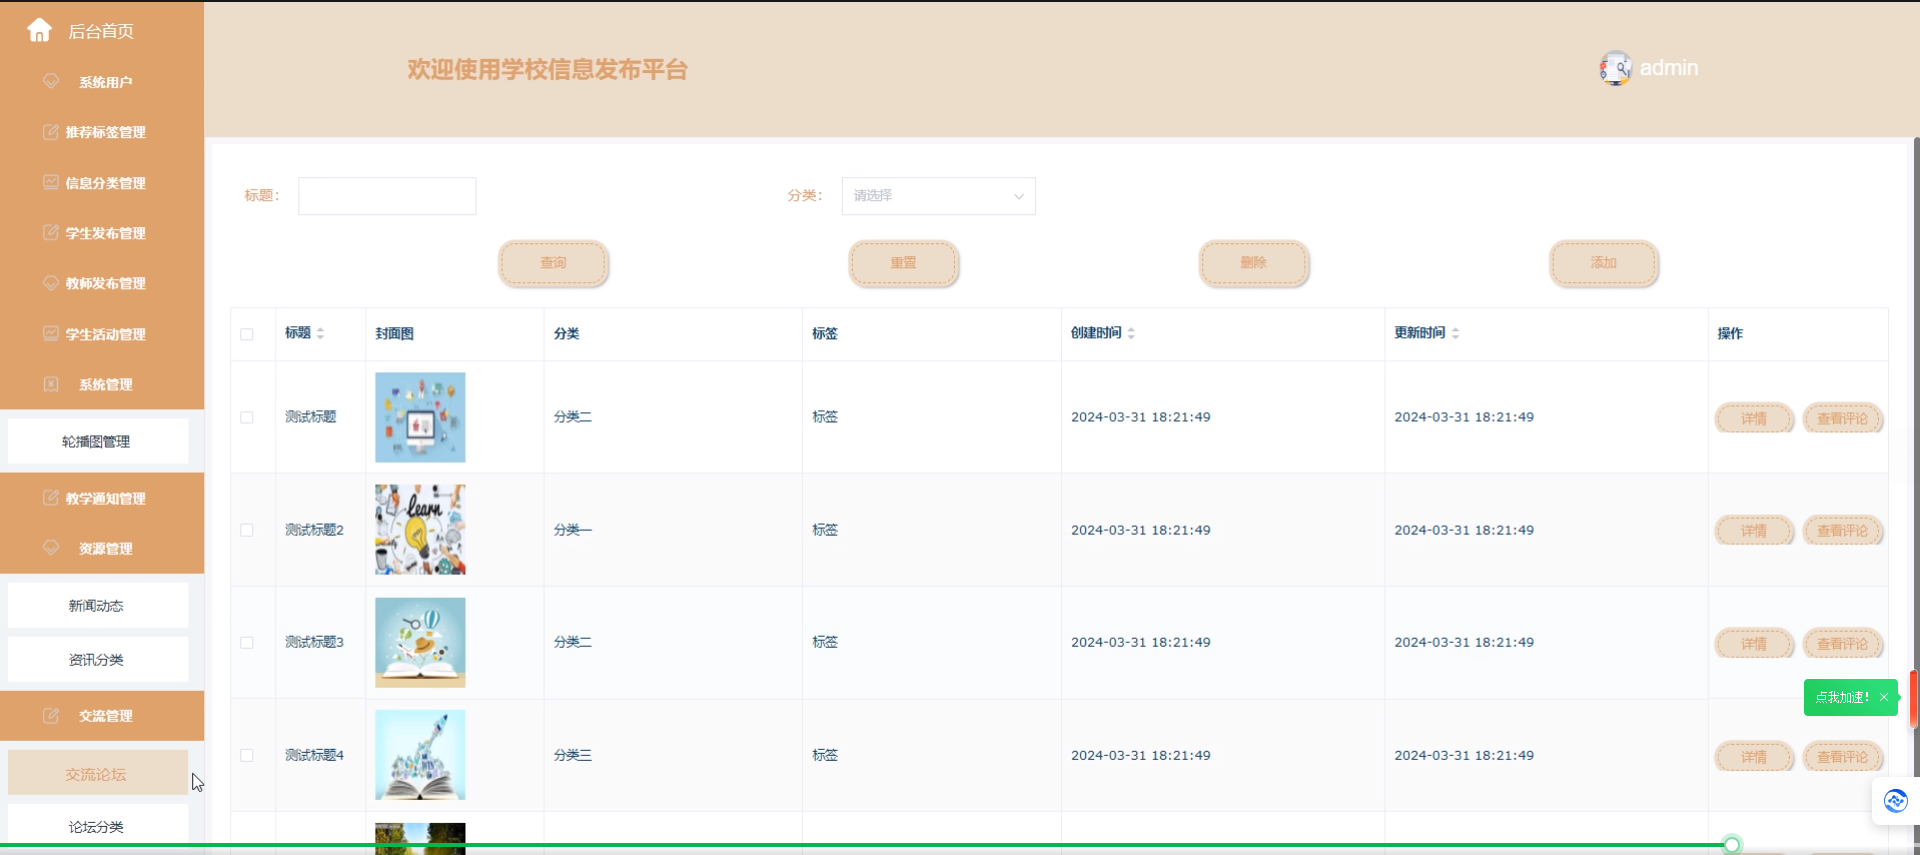Click the icon beside 系统管理
This screenshot has height=855, width=1920.
pyautogui.click(x=51, y=384)
